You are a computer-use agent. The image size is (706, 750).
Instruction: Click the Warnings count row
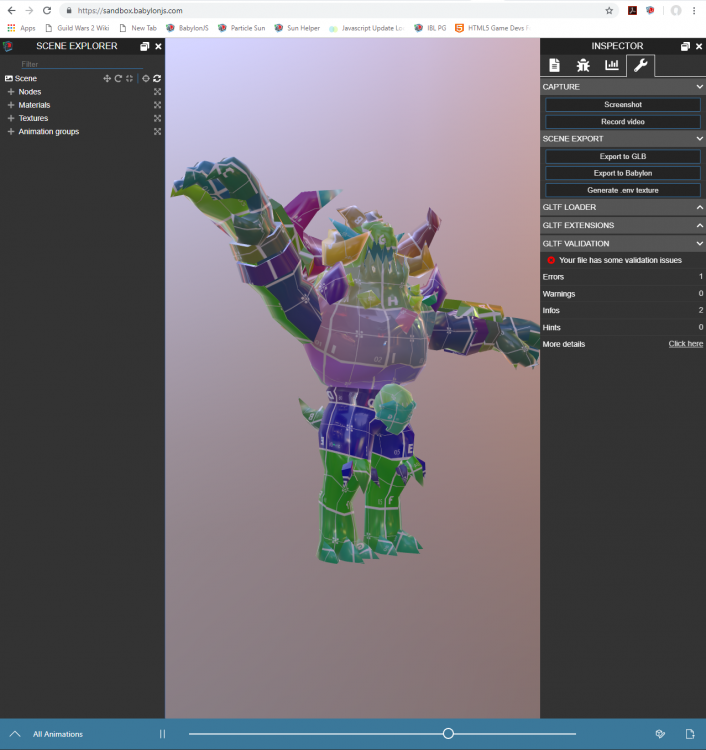(623, 294)
